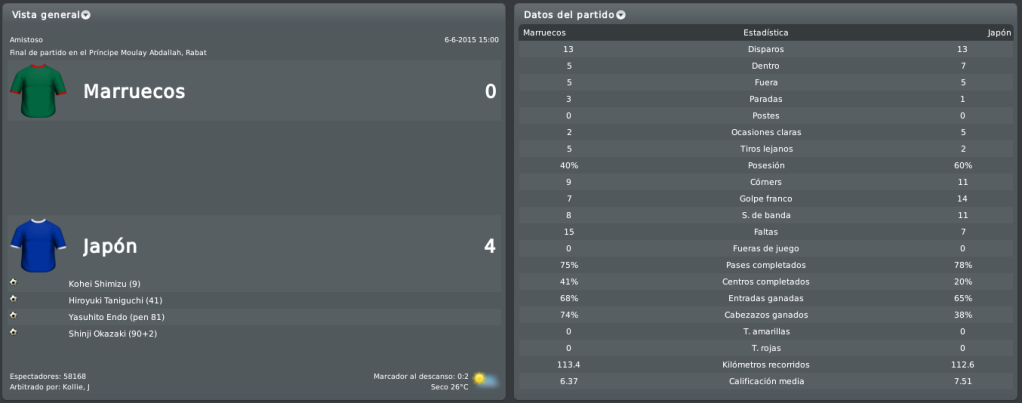Click the Posesión statistics row
1022x403 pixels.
click(766, 166)
